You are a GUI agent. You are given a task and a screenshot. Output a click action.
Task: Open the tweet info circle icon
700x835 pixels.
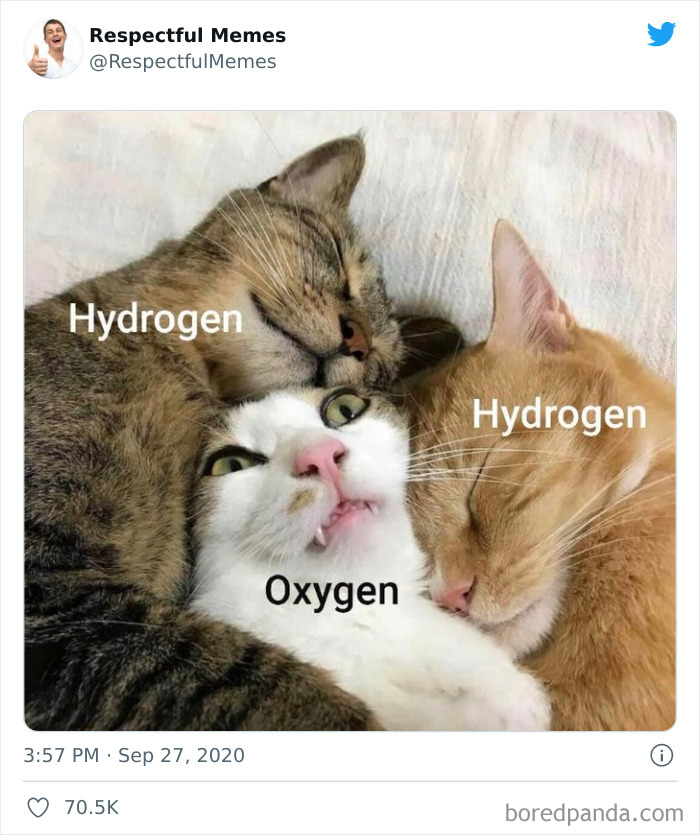point(662,755)
